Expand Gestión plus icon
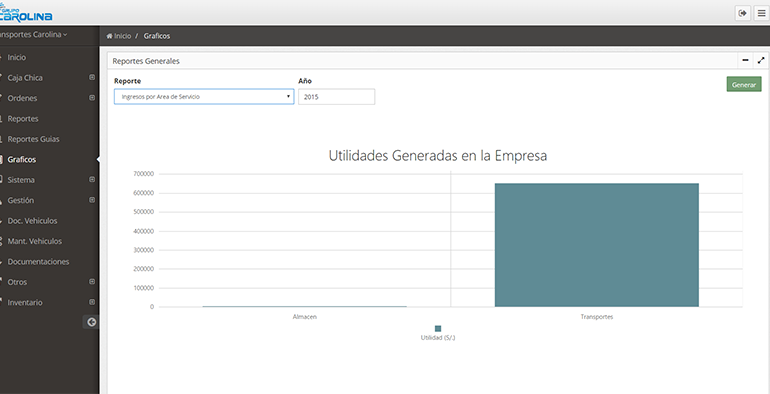The width and height of the screenshot is (770, 394). tap(92, 200)
